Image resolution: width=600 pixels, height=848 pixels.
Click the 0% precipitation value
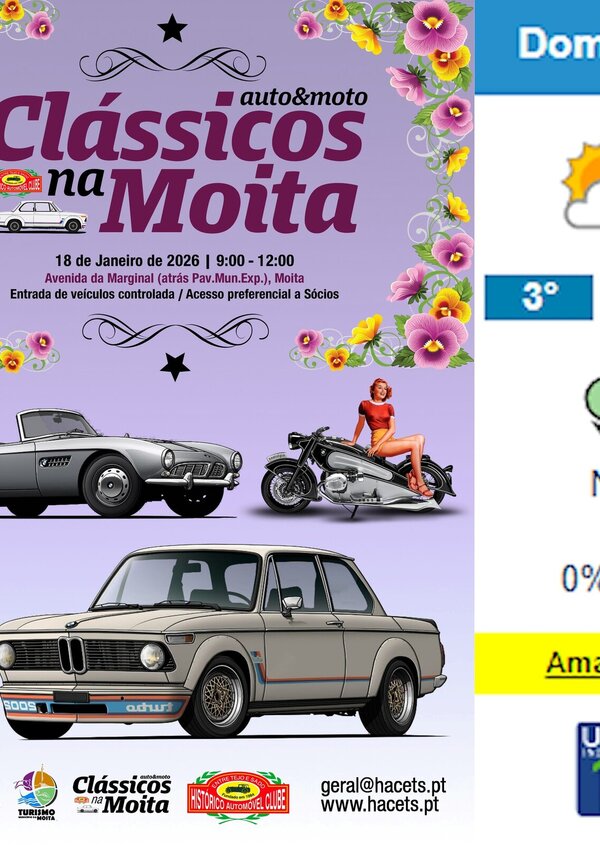coord(581,578)
